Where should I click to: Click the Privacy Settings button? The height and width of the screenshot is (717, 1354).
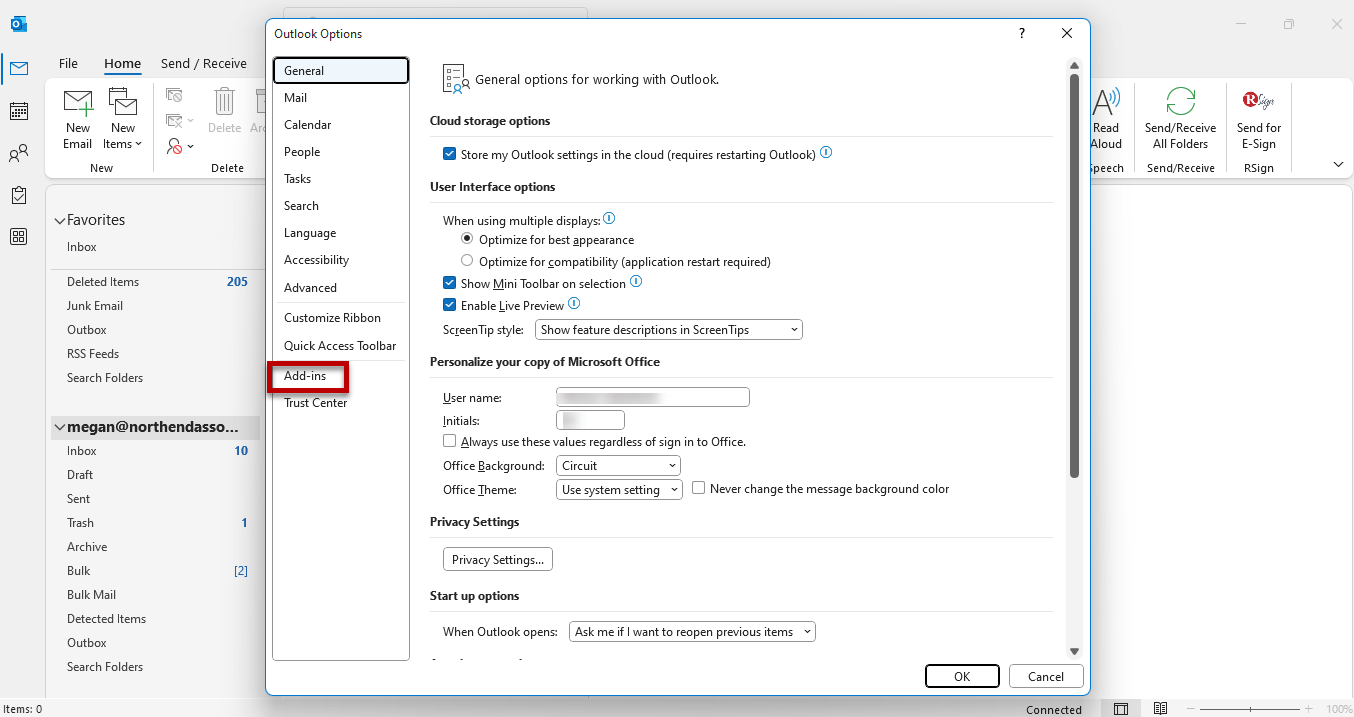(x=497, y=559)
